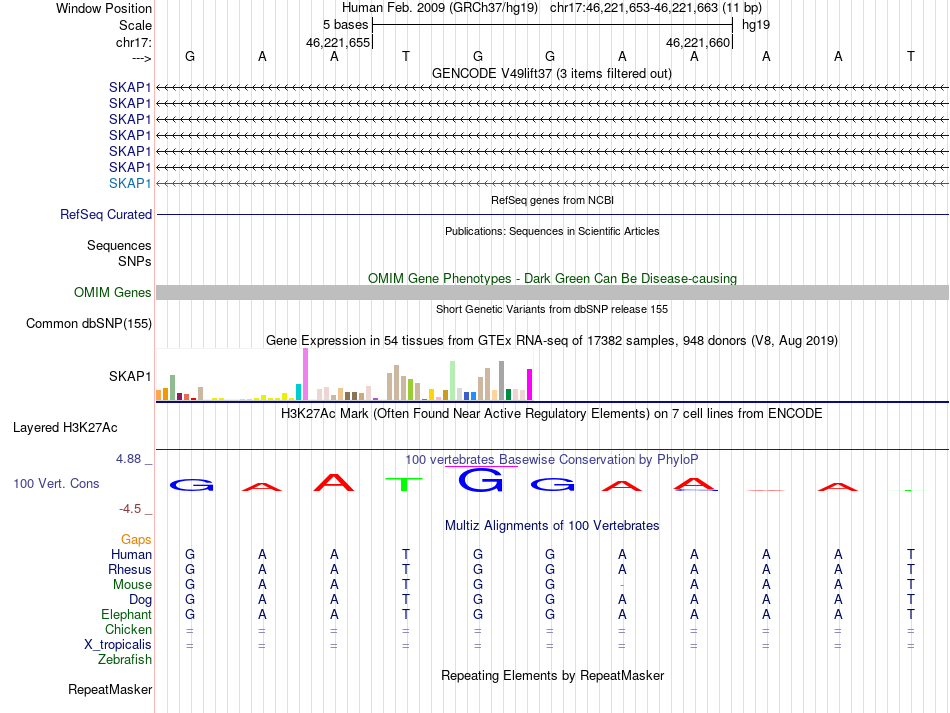Screen dimensions: 950x713
Task: Click the gap dash in the Mouse row
Action: [622, 585]
